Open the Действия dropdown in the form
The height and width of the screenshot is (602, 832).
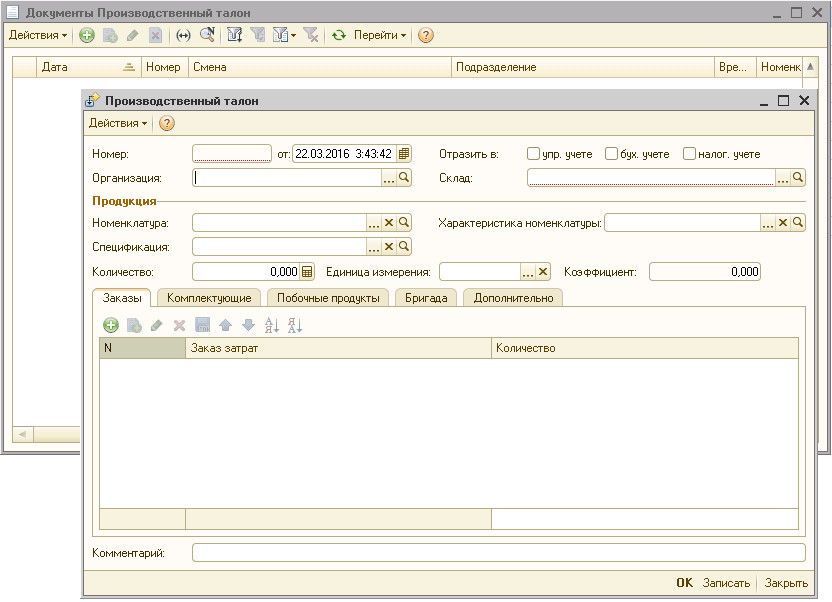pos(118,123)
